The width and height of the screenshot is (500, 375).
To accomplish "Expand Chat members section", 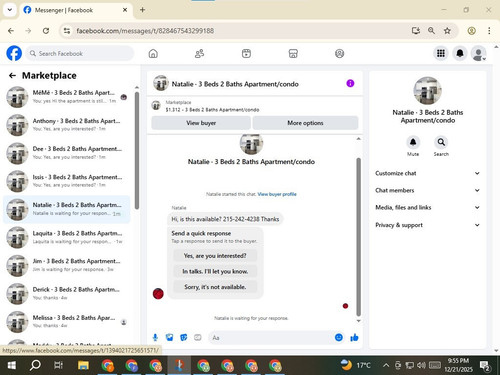I will 428,190.
